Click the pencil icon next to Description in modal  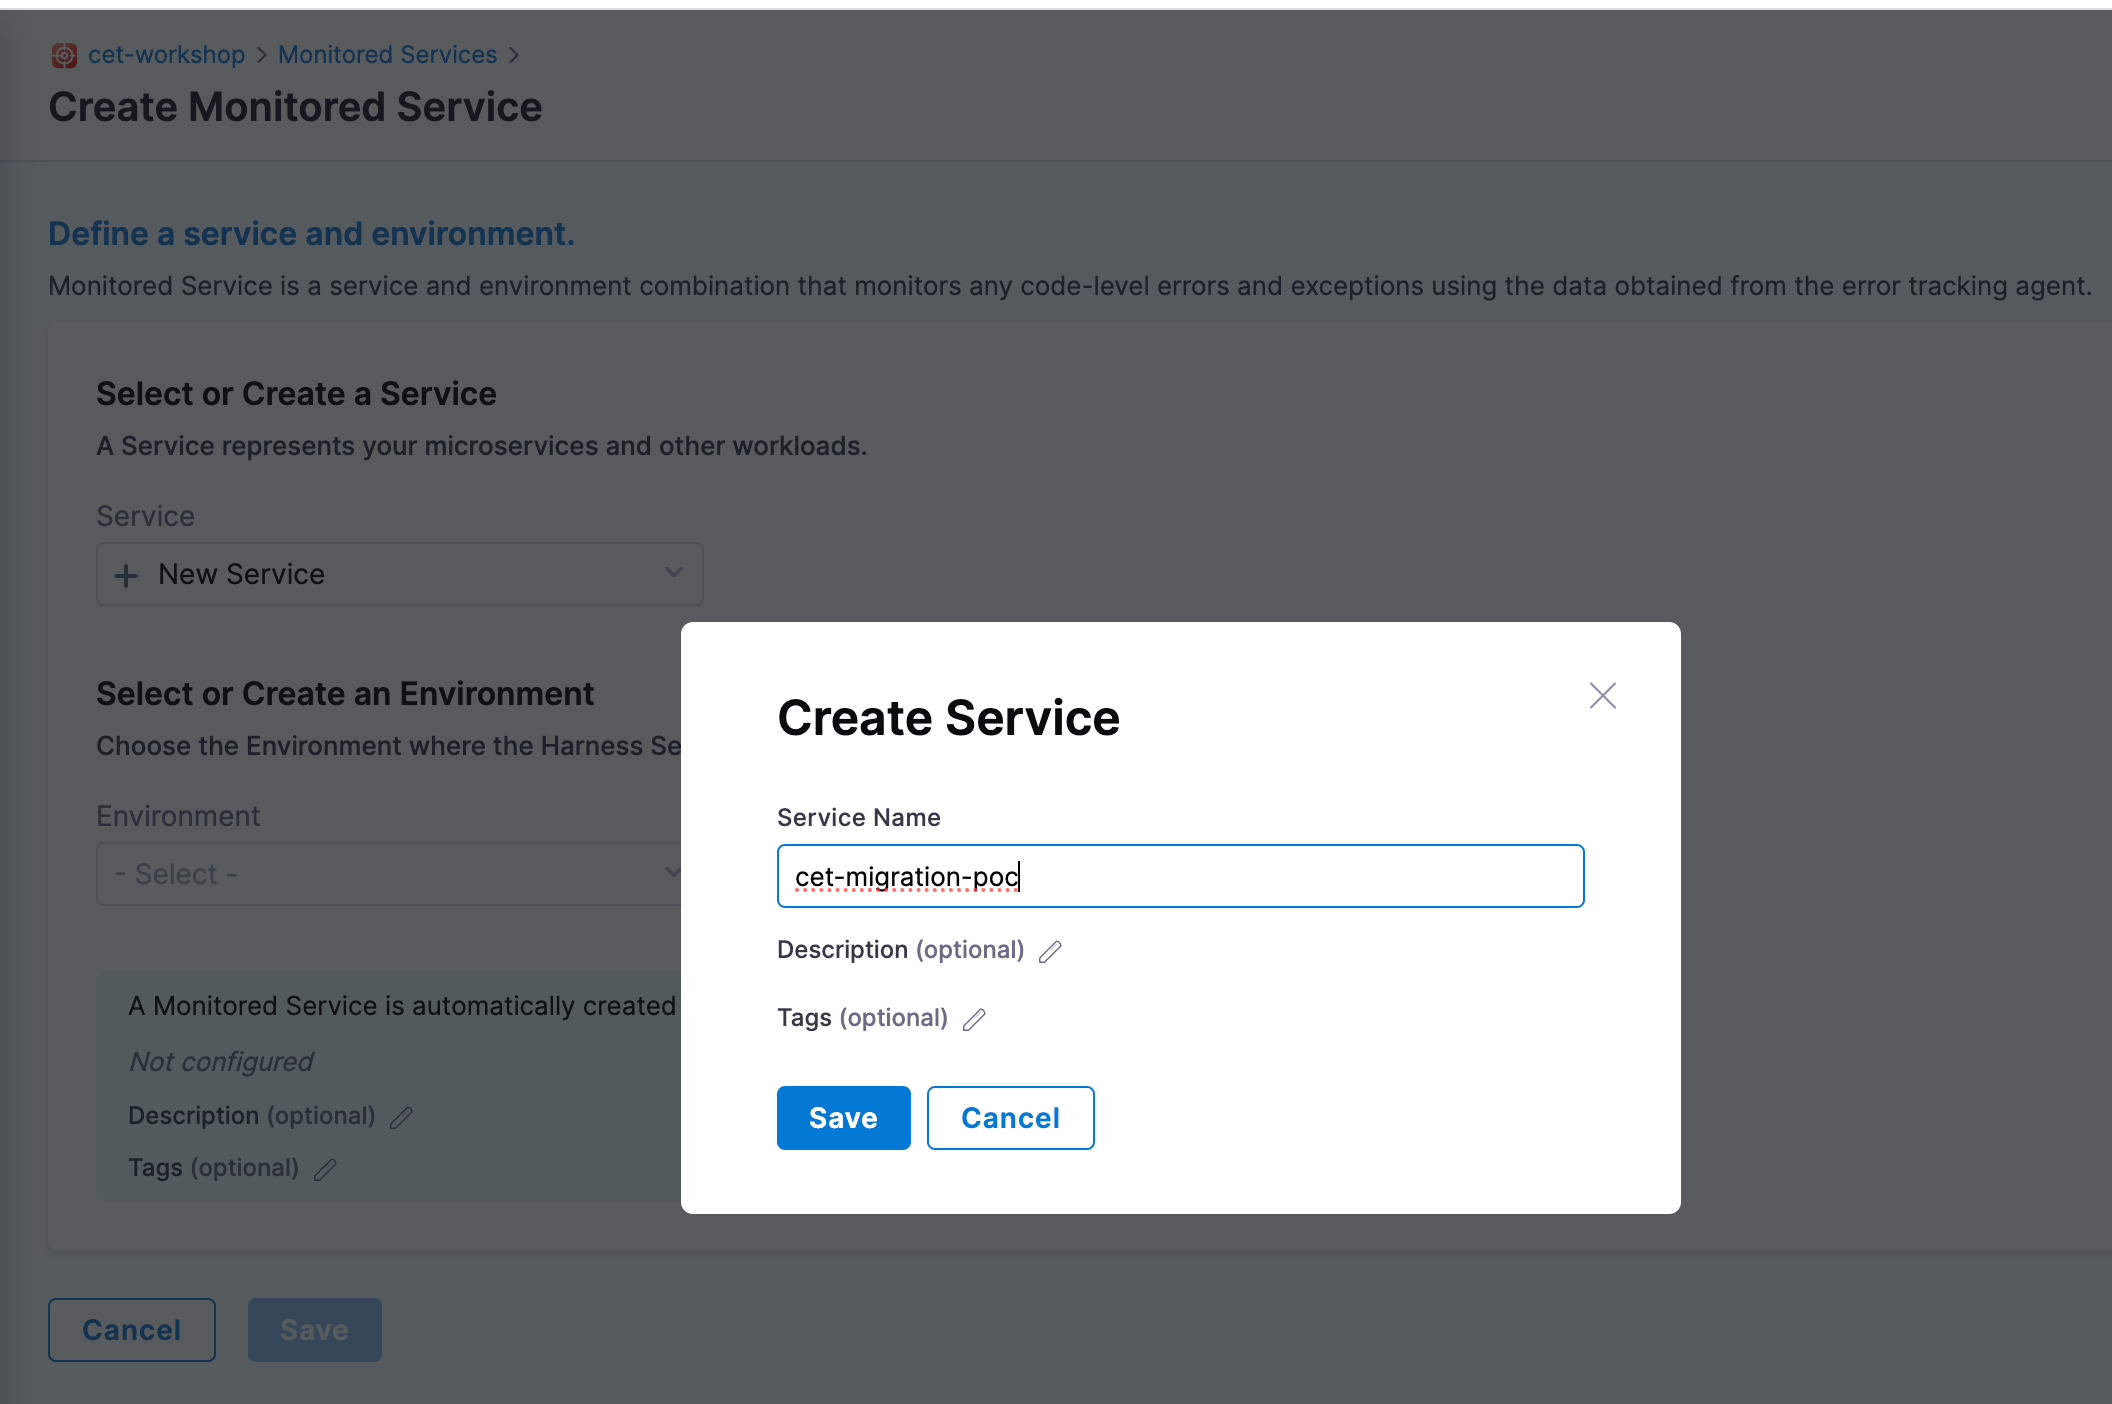[1050, 951]
